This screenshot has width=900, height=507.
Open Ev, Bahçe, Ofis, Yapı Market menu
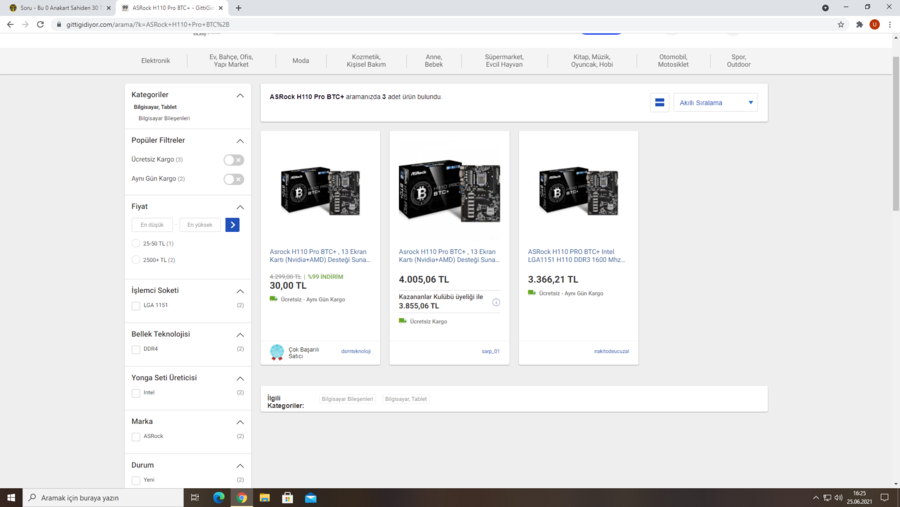click(x=231, y=61)
